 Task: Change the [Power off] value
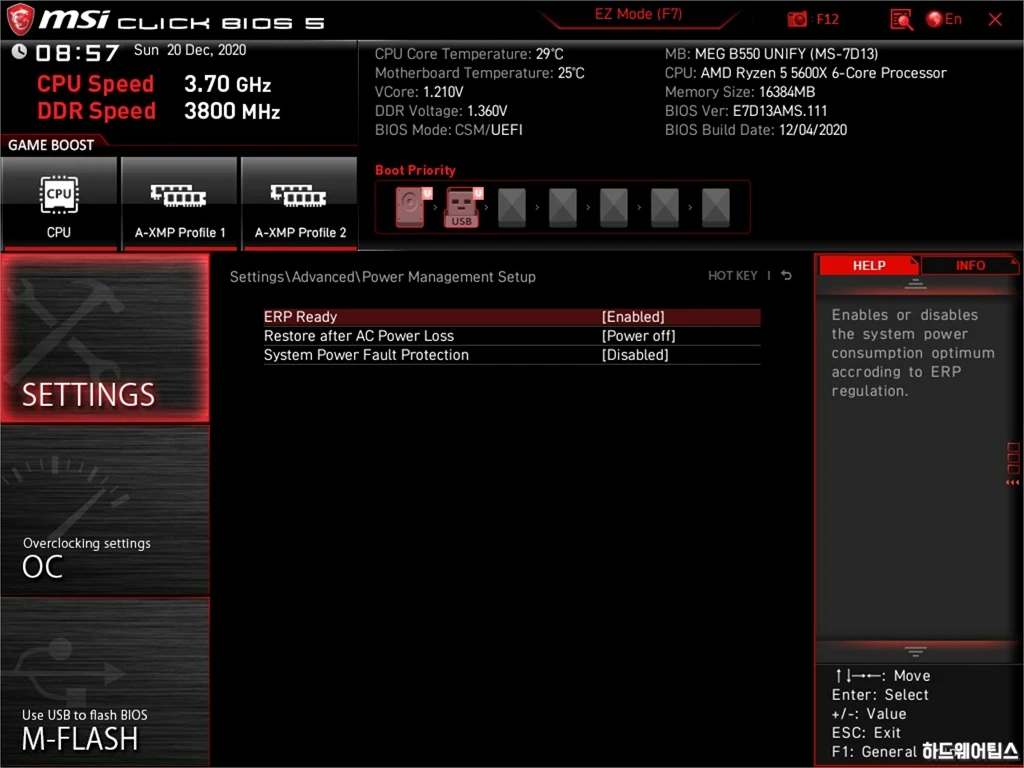point(638,336)
